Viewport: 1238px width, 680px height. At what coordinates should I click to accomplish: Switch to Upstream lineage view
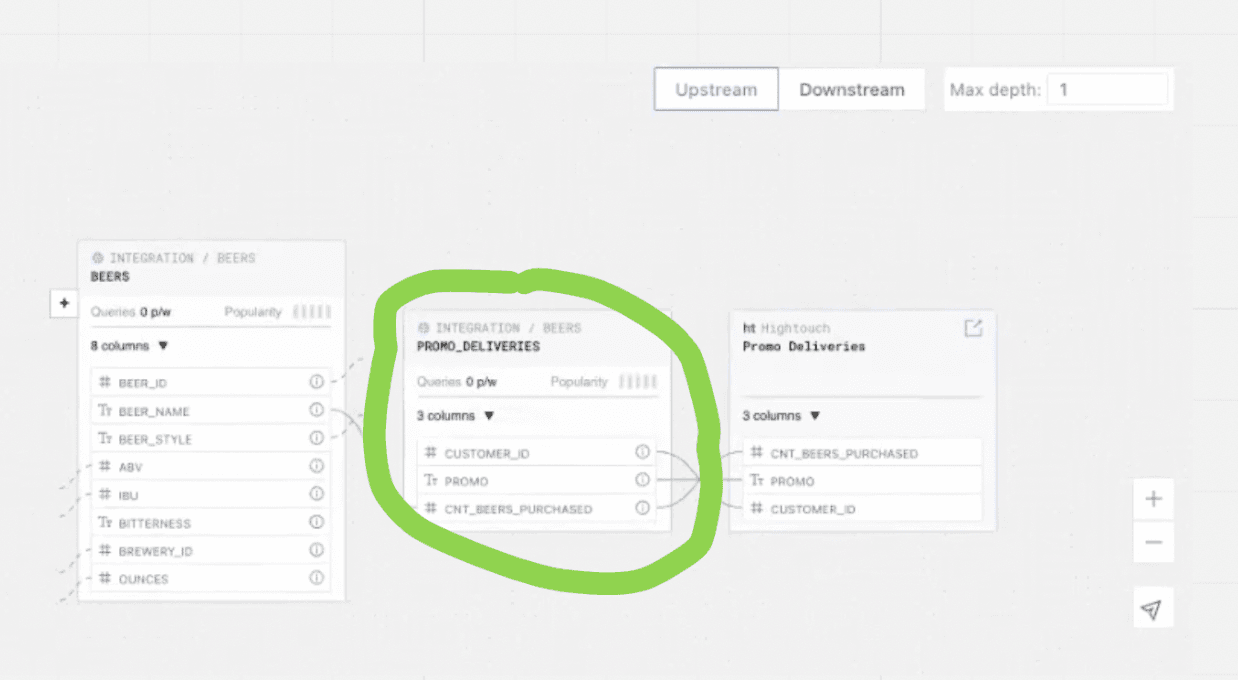click(x=715, y=89)
